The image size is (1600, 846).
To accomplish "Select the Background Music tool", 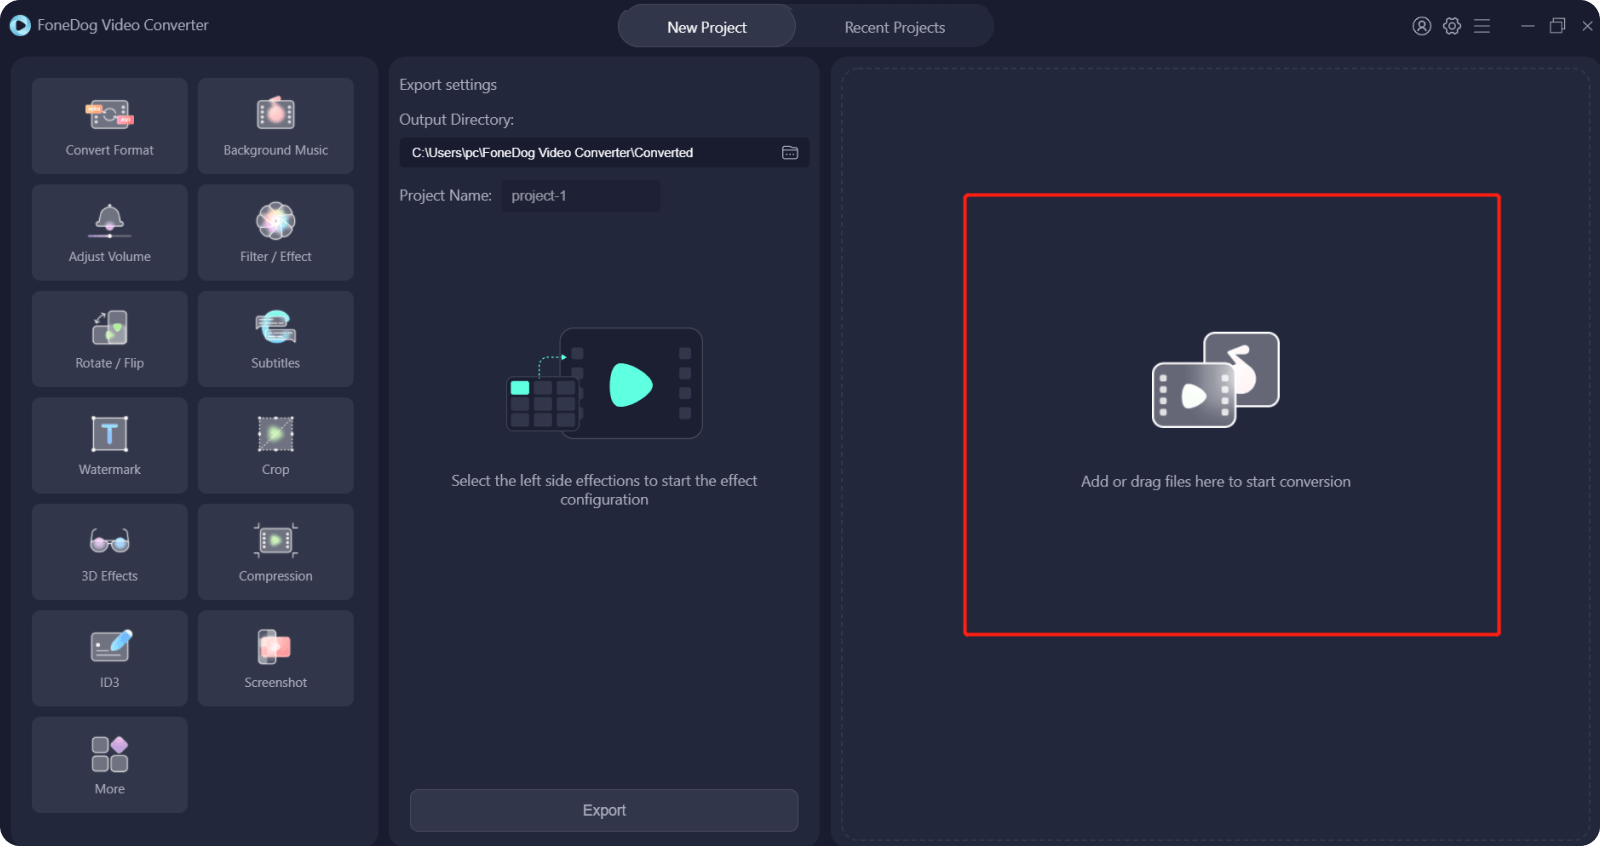I will coord(275,126).
